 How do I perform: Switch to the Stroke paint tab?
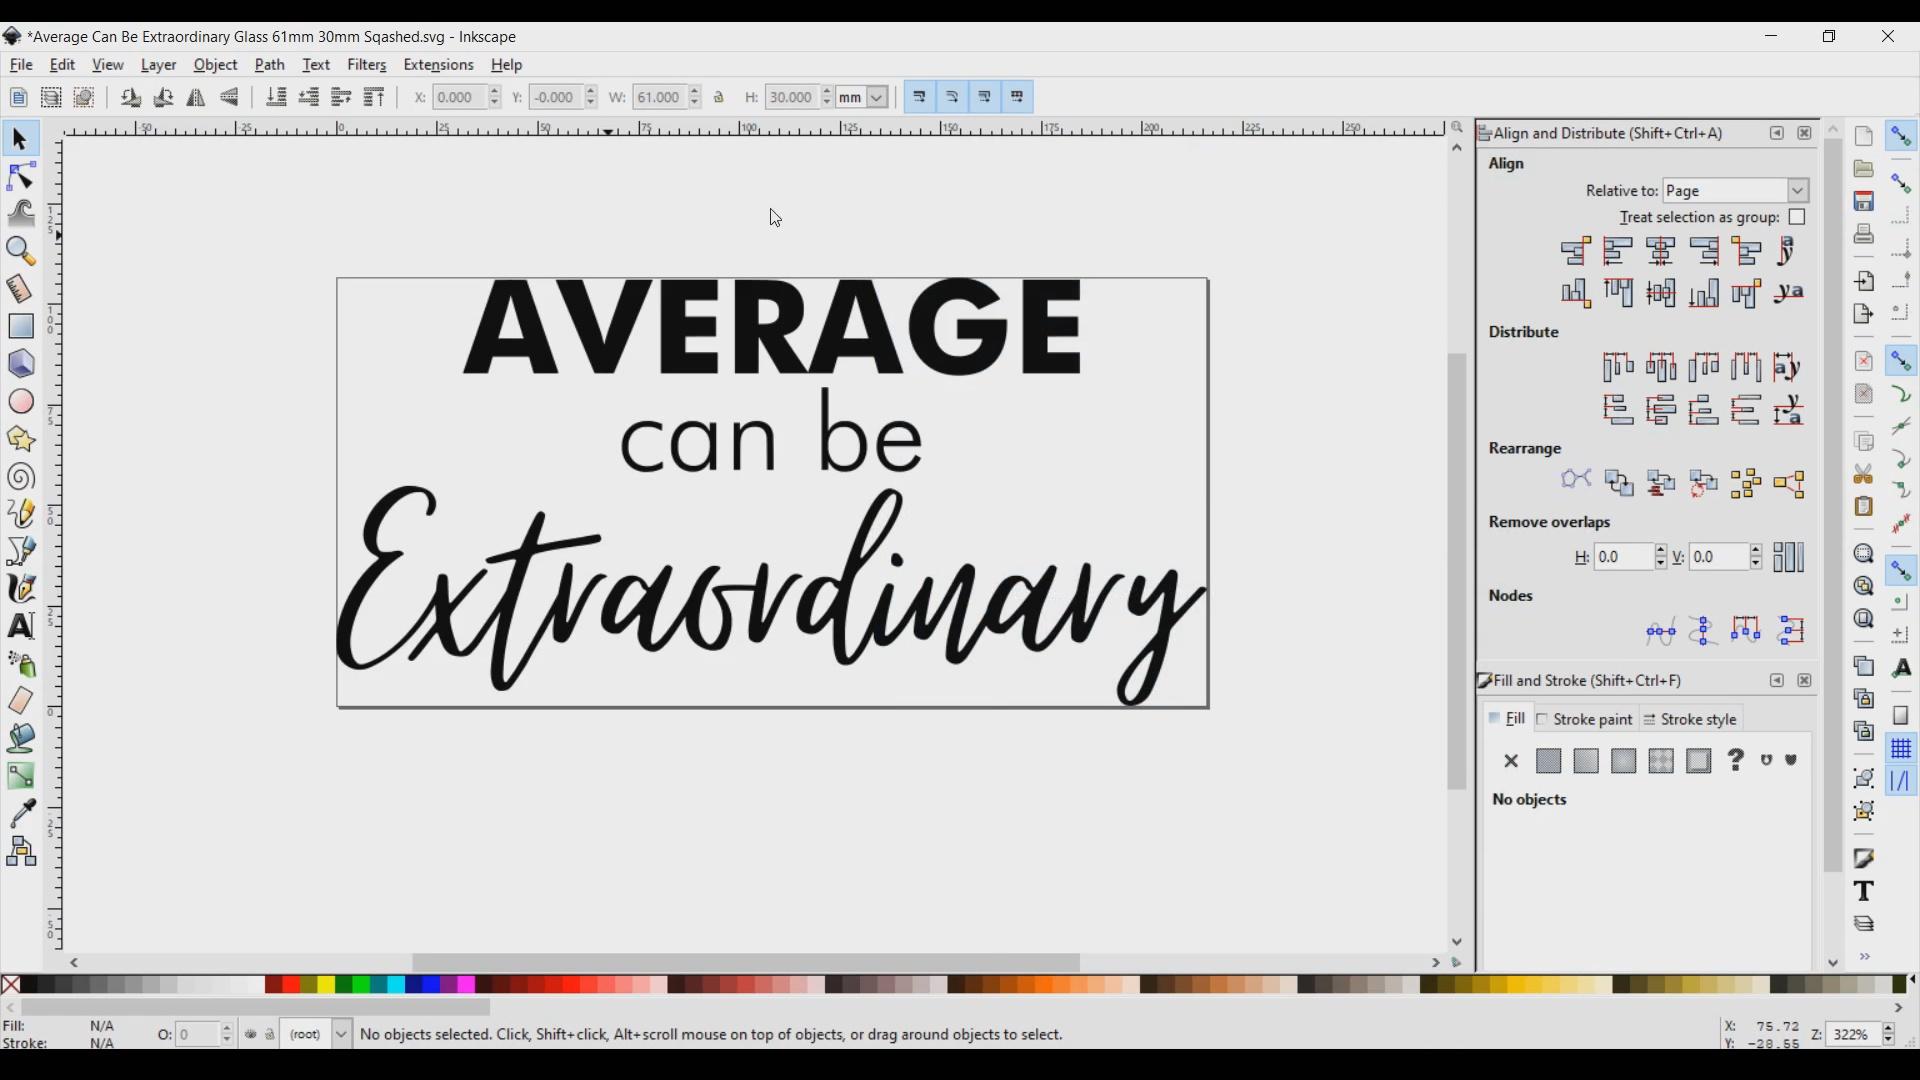coord(1585,720)
